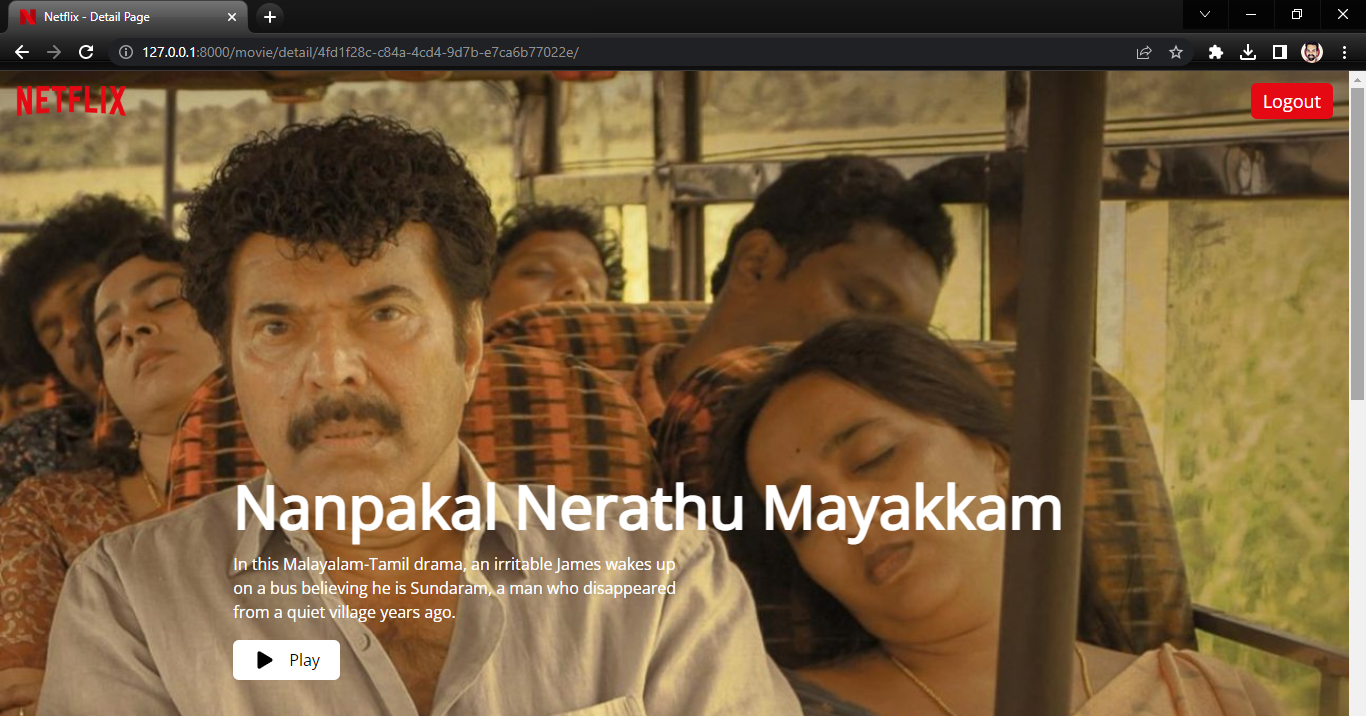Close the Netflix - Detail Page tab
This screenshot has height=716, width=1366.
click(x=233, y=17)
